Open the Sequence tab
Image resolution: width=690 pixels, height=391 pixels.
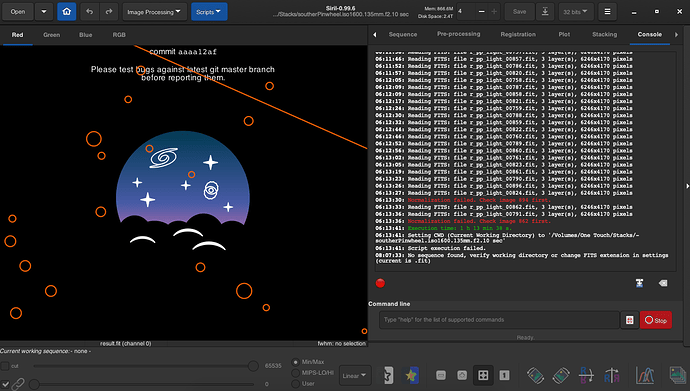tap(403, 34)
